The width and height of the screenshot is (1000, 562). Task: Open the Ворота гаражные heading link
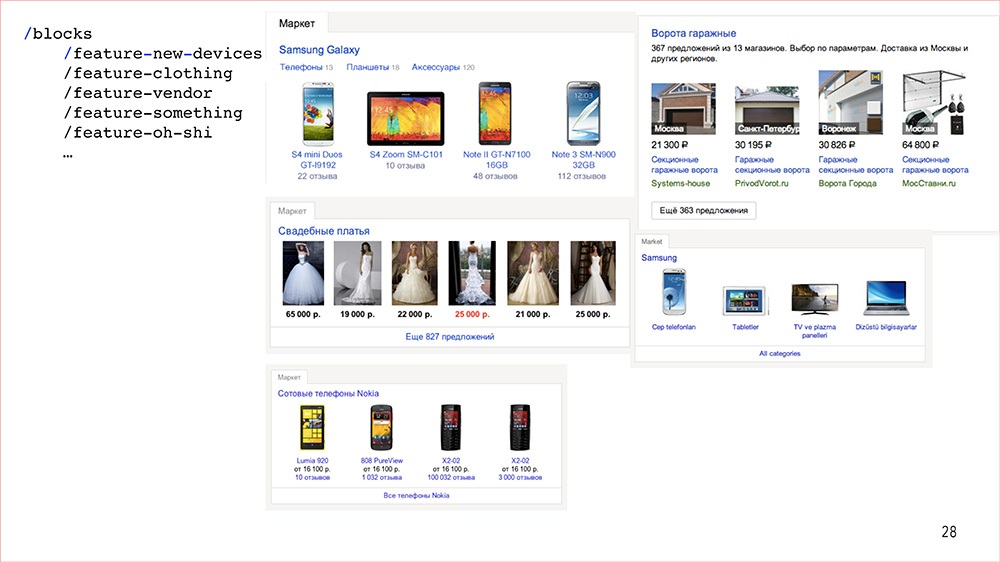pyautogui.click(x=693, y=33)
